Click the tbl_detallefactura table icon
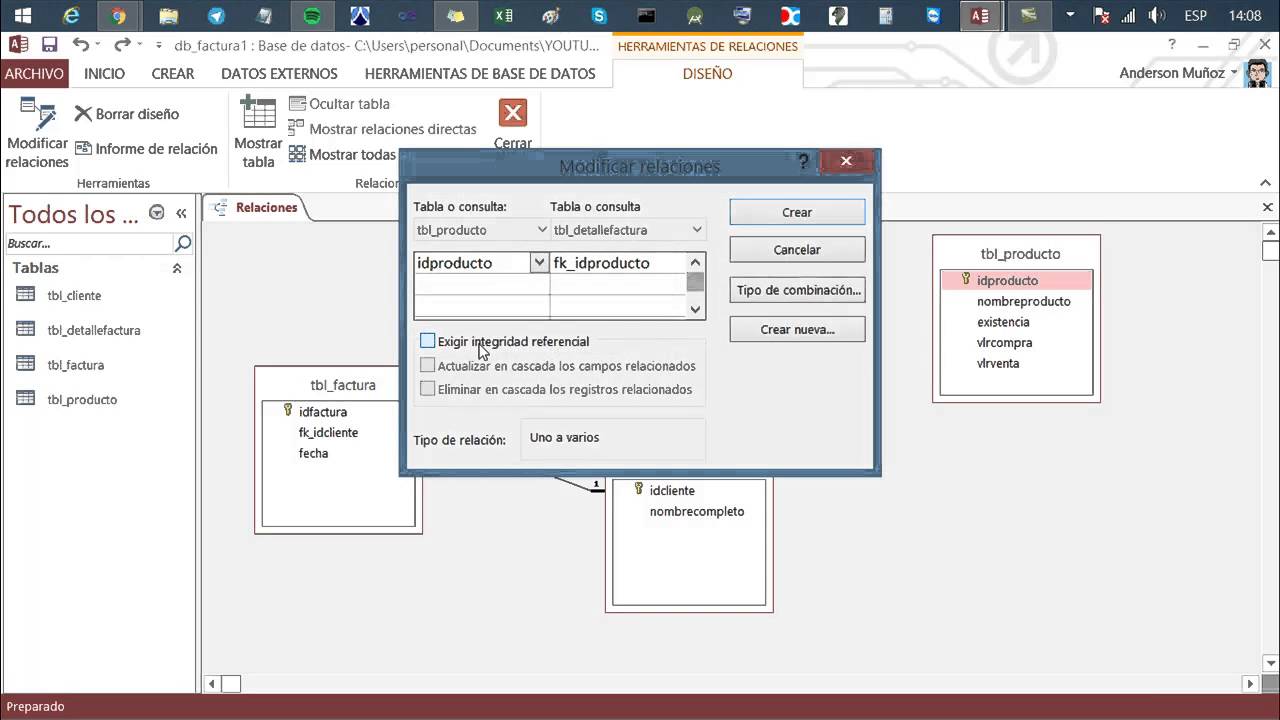Viewport: 1280px width, 720px height. point(26,330)
